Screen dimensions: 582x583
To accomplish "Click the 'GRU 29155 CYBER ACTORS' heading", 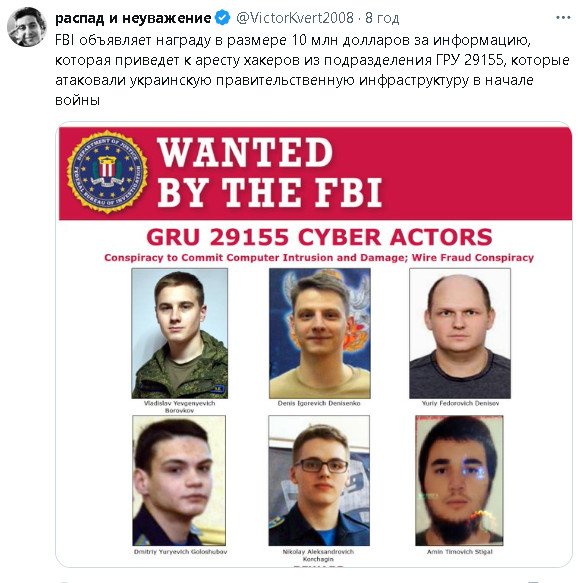I will click(x=319, y=237).
